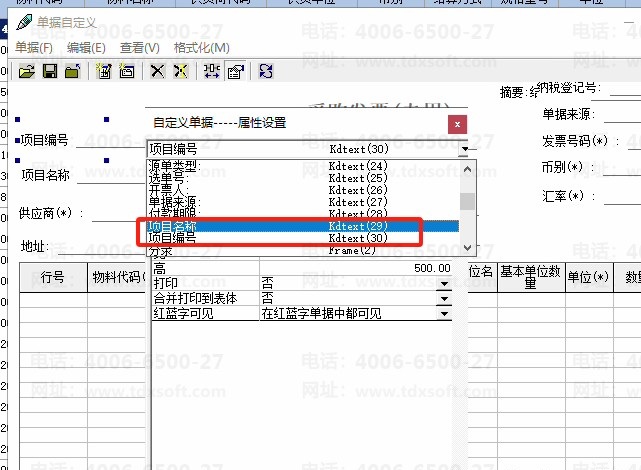
Task: Click the 行号 column header
Action: point(53,277)
